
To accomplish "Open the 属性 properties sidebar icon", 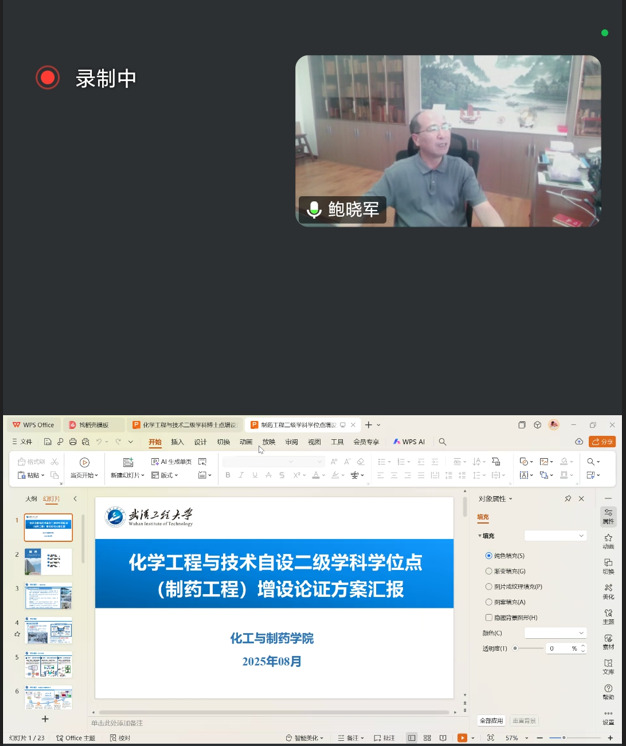I will tap(608, 515).
